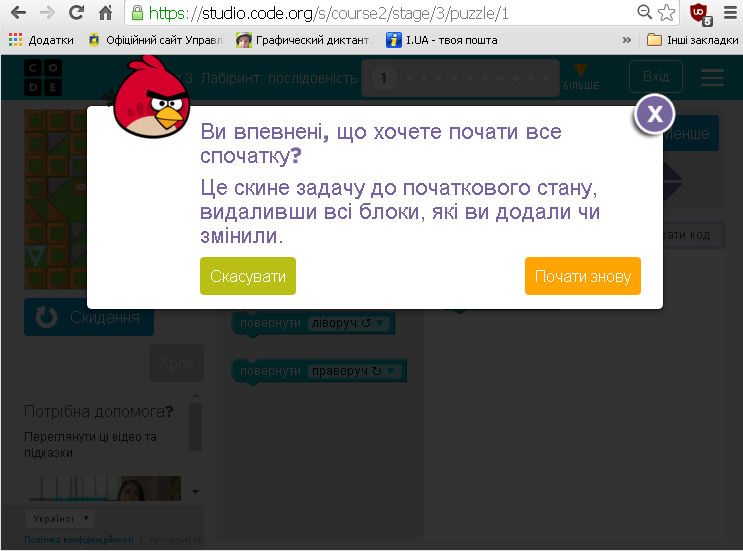Screen dimensions: 743x551
Task: Open the праворуч direction dropdown
Action: [x=354, y=371]
